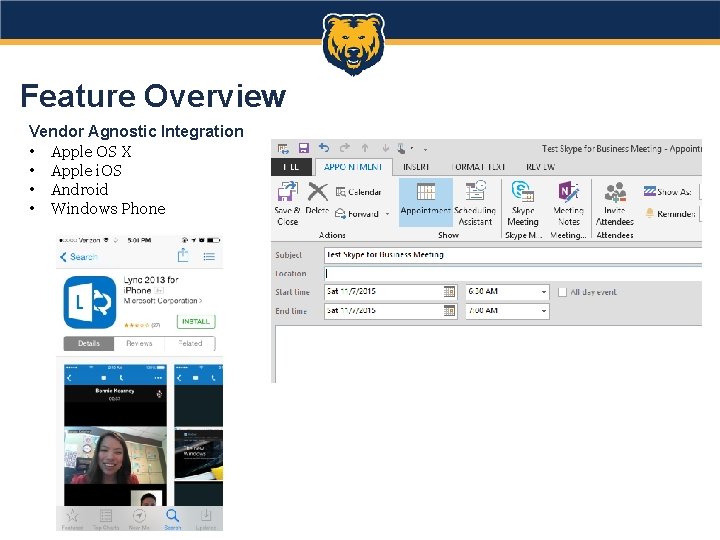Image resolution: width=720 pixels, height=540 pixels.
Task: Switch to the FORMAT TEXT ribbon tab
Action: pyautogui.click(x=478, y=167)
